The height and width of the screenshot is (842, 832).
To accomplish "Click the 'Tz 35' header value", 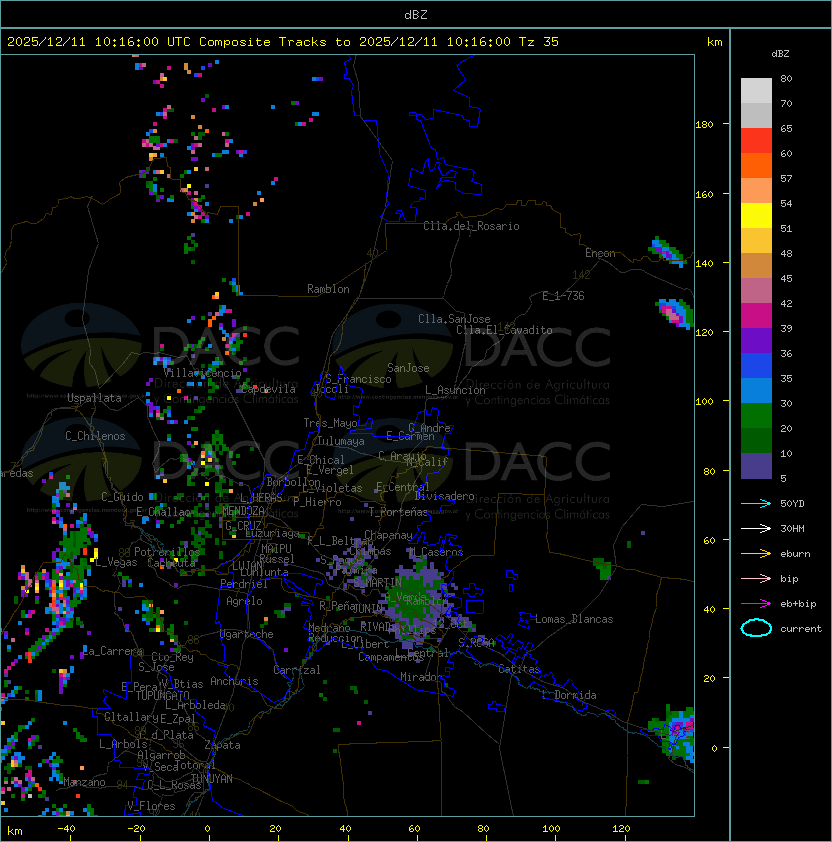I will [x=539, y=42].
